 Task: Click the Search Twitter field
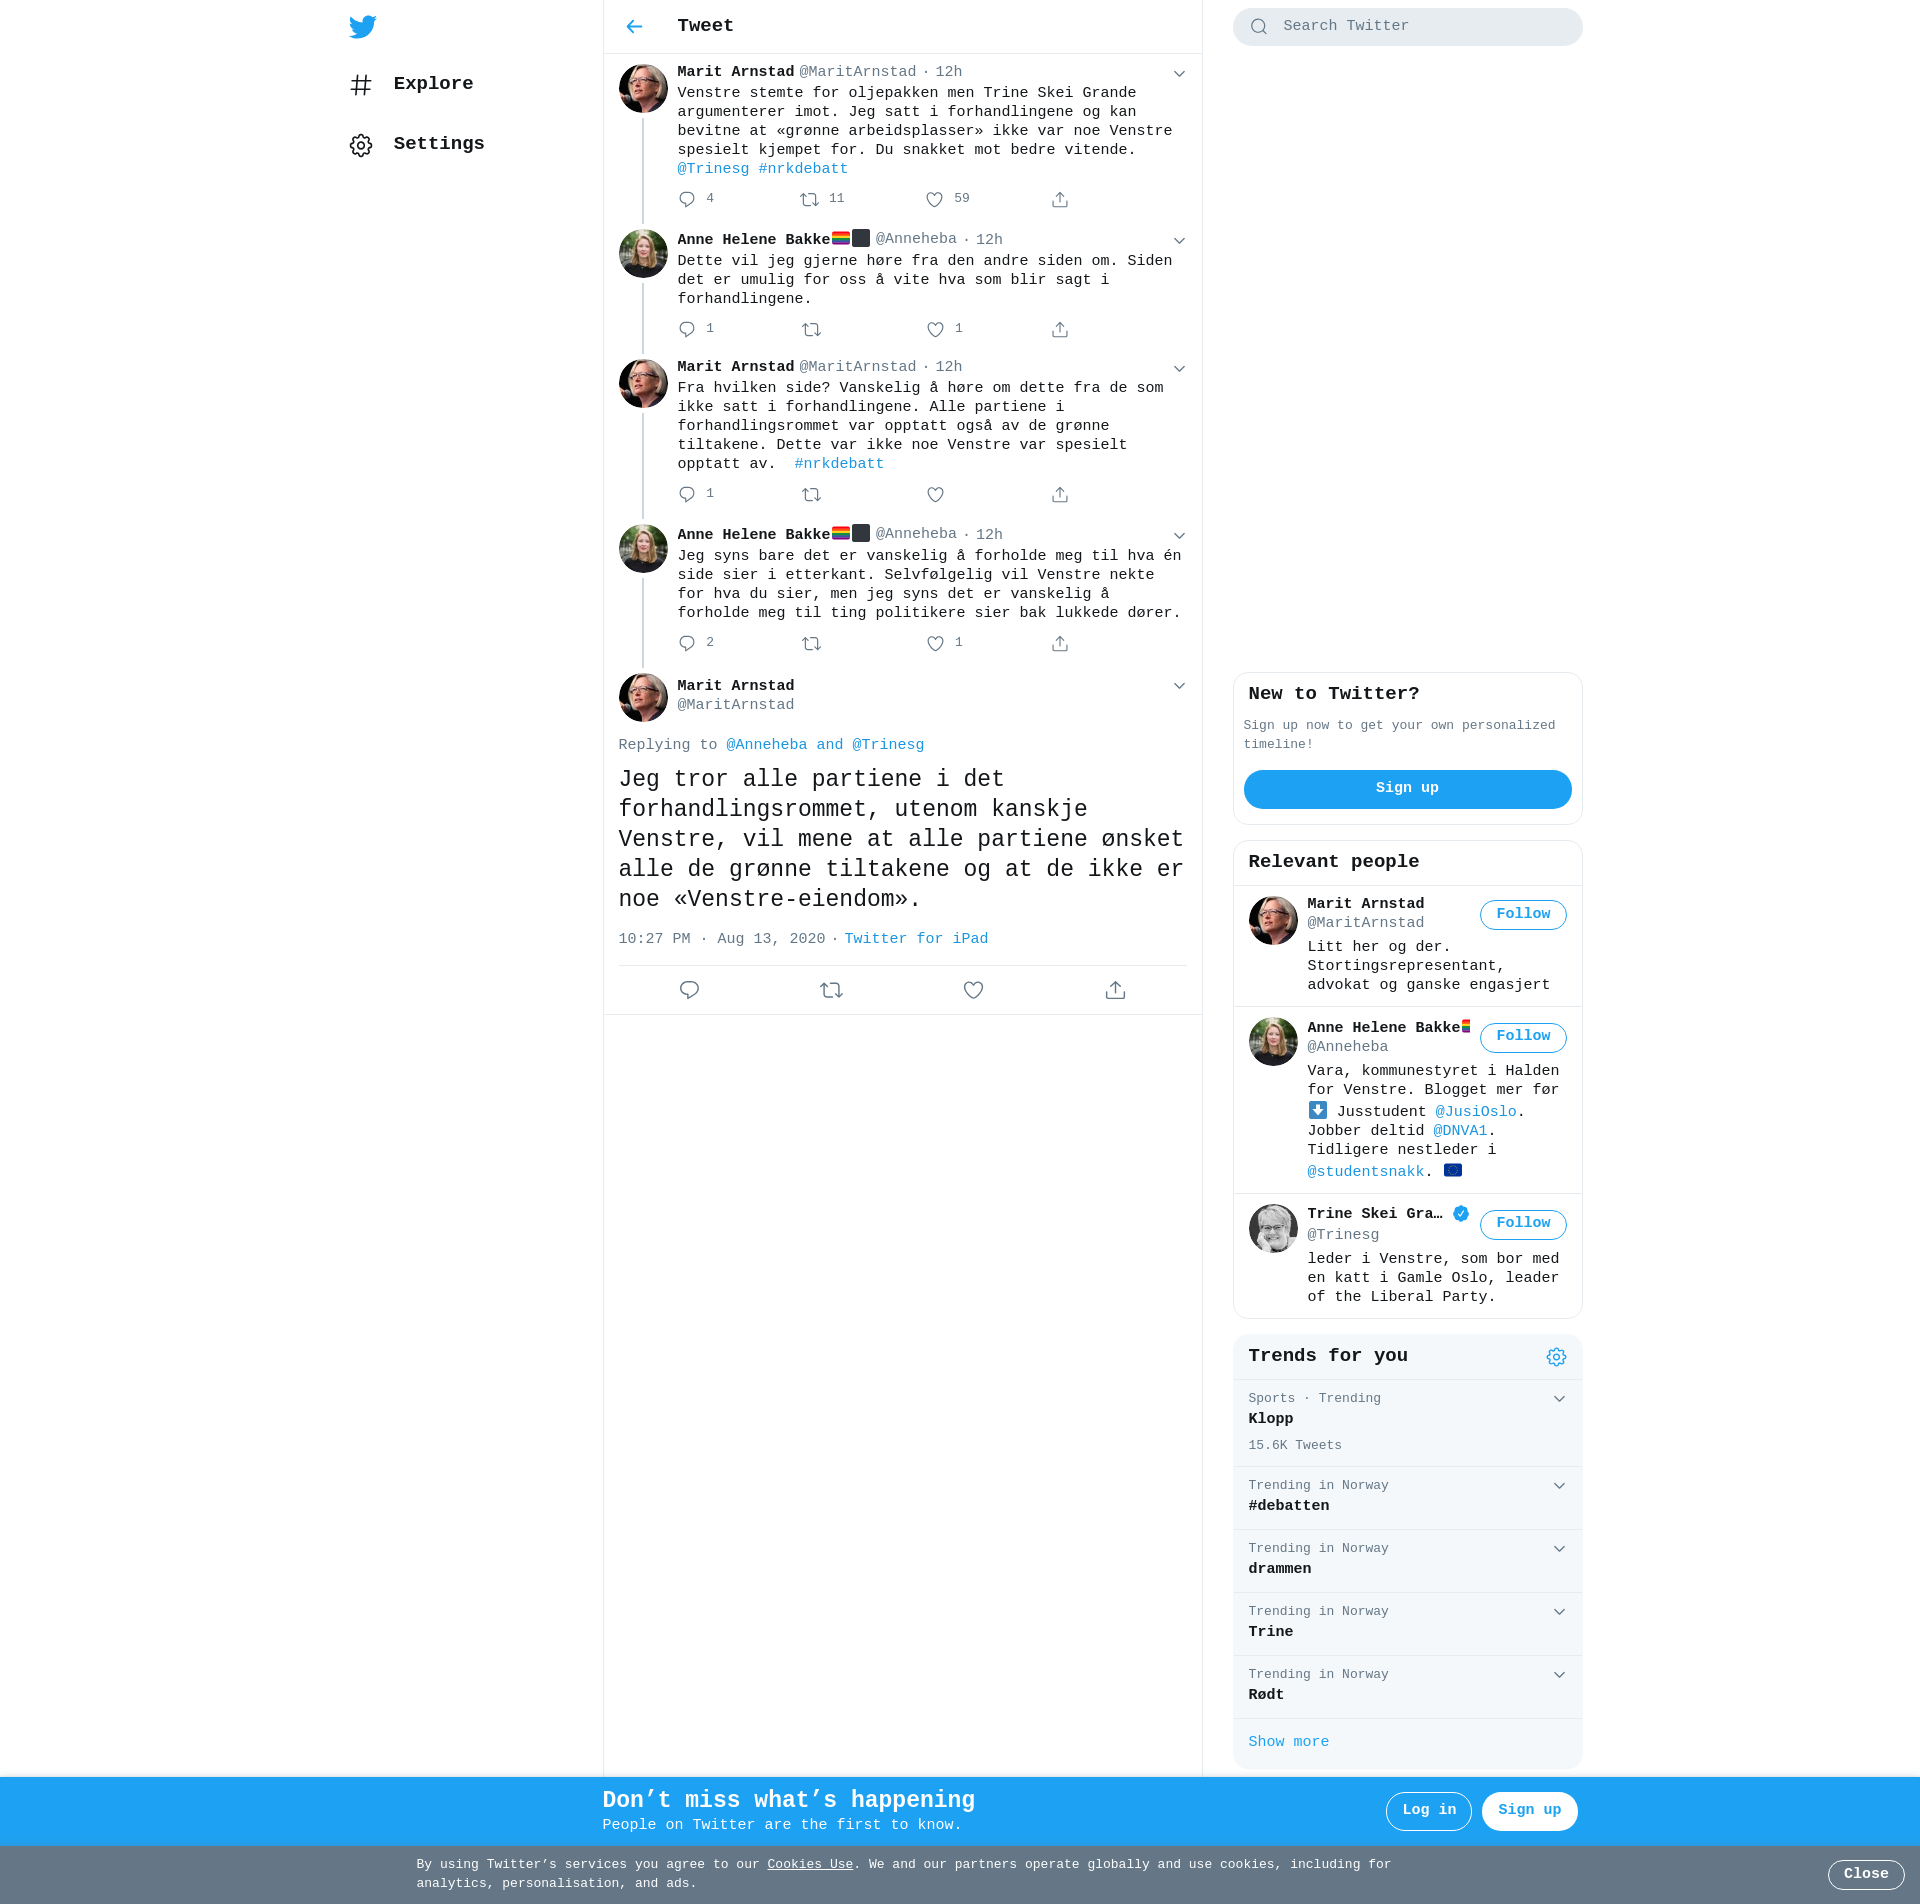pos(1420,27)
